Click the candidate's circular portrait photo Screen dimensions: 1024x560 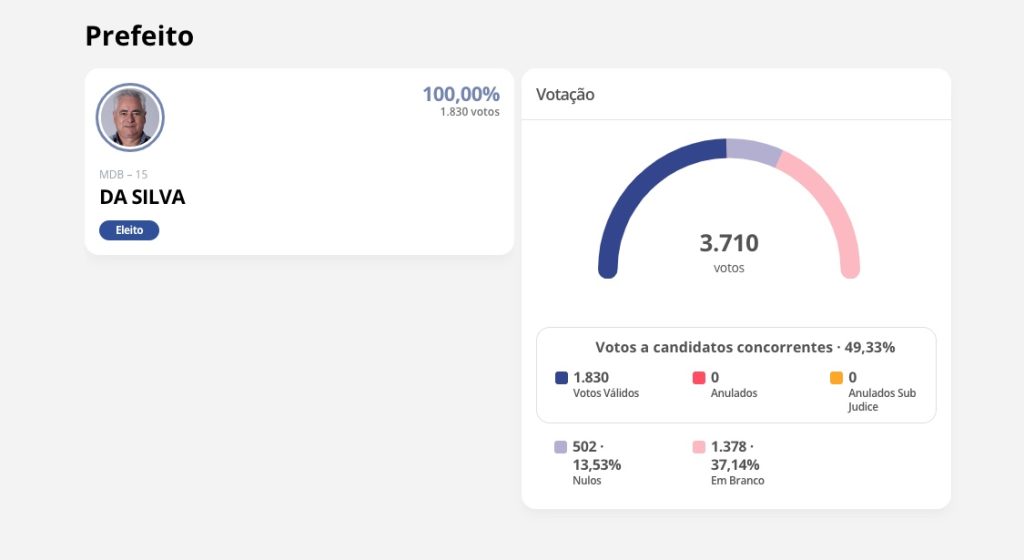(x=130, y=117)
